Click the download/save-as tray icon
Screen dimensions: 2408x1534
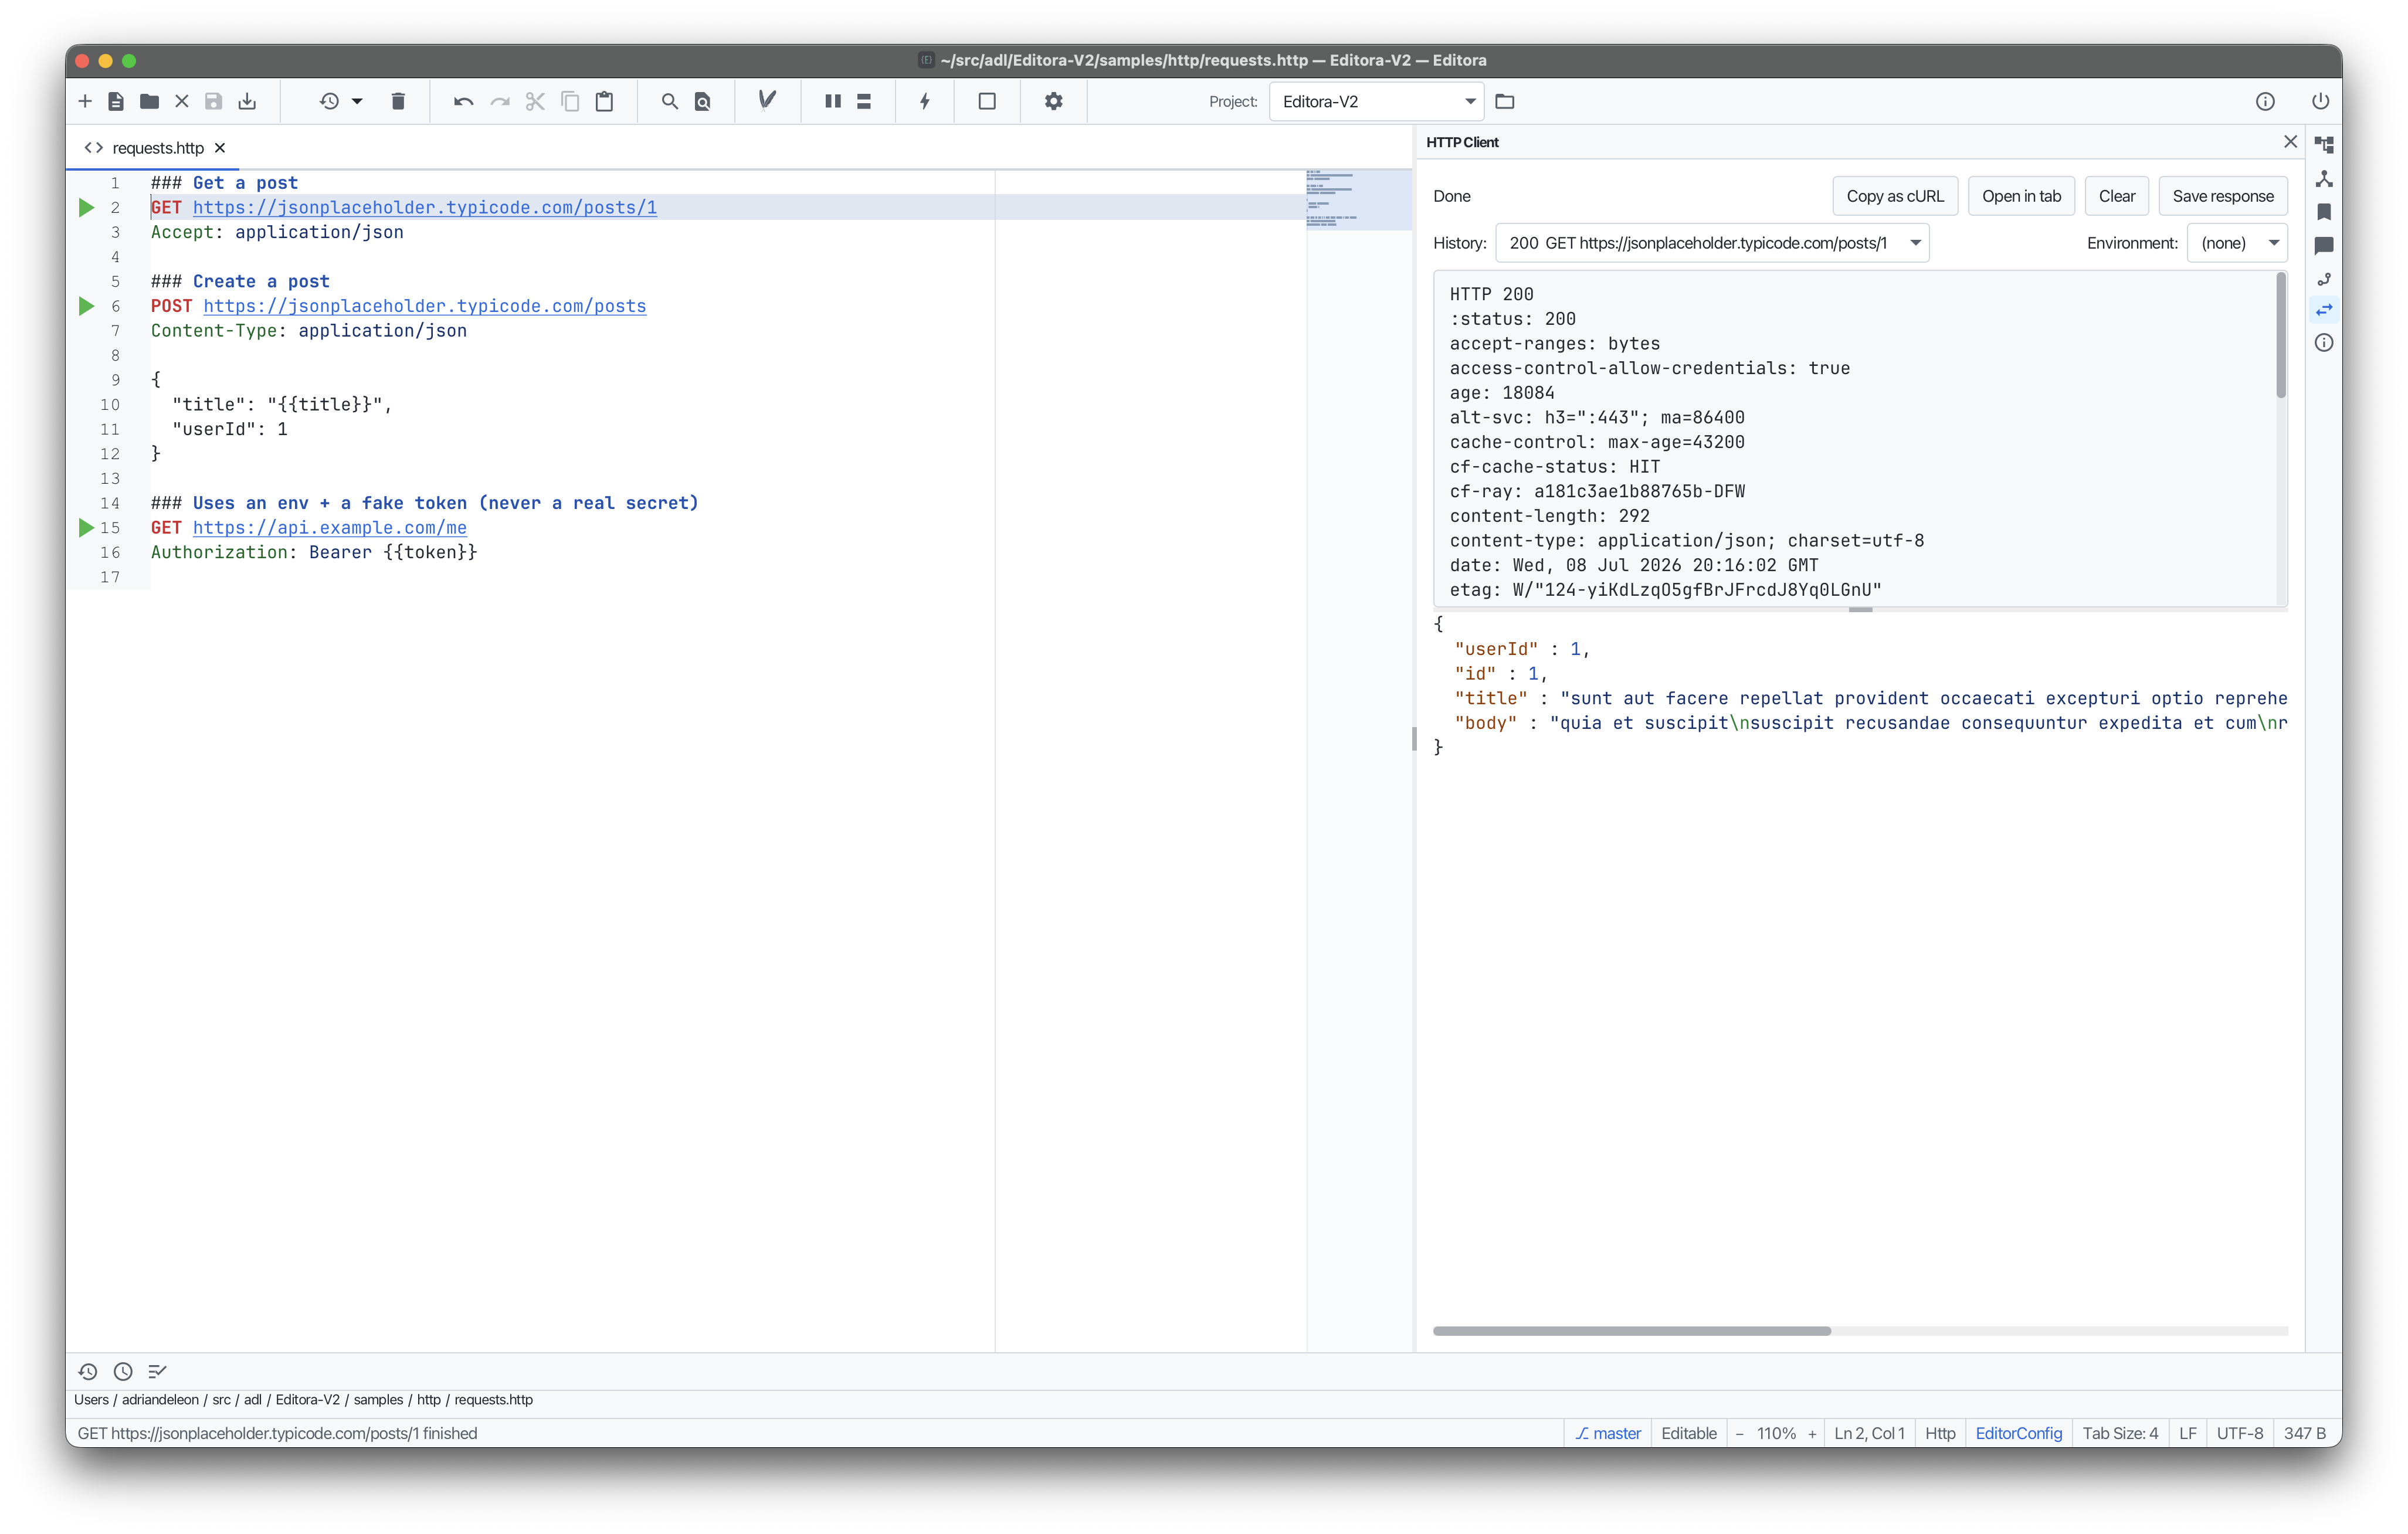click(247, 101)
